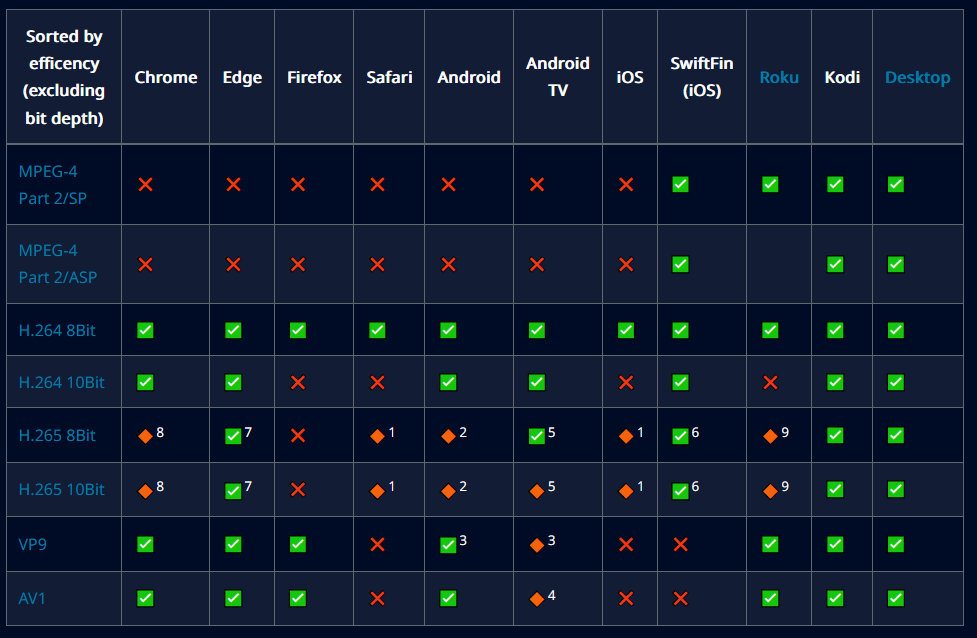Click orange diamond for Chrome H.265 8Bit
The height and width of the screenshot is (638, 977).
pyautogui.click(x=145, y=436)
